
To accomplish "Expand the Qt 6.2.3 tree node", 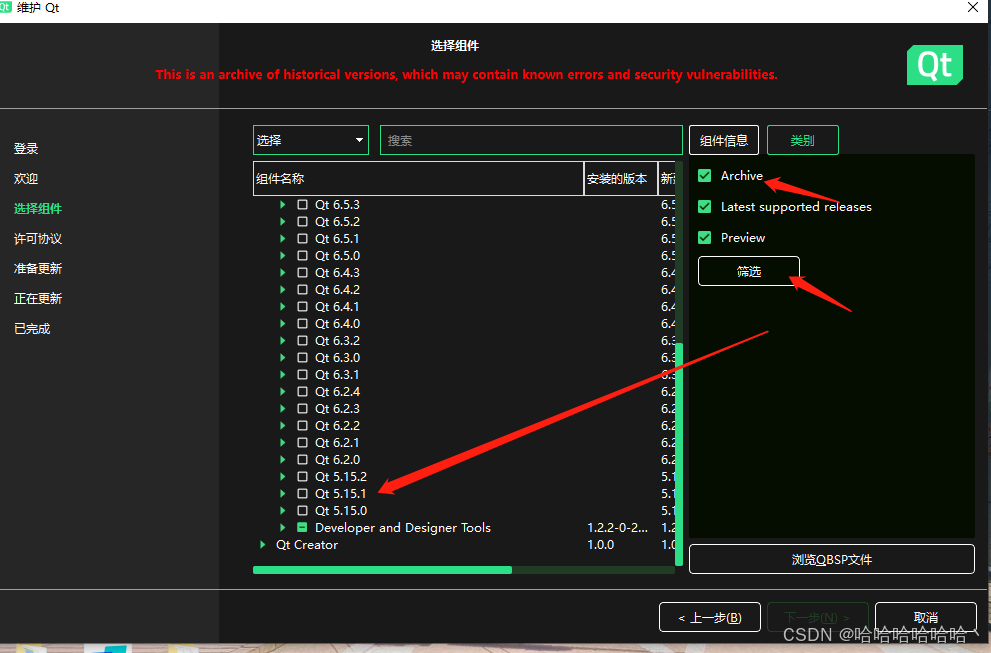I will click(283, 409).
